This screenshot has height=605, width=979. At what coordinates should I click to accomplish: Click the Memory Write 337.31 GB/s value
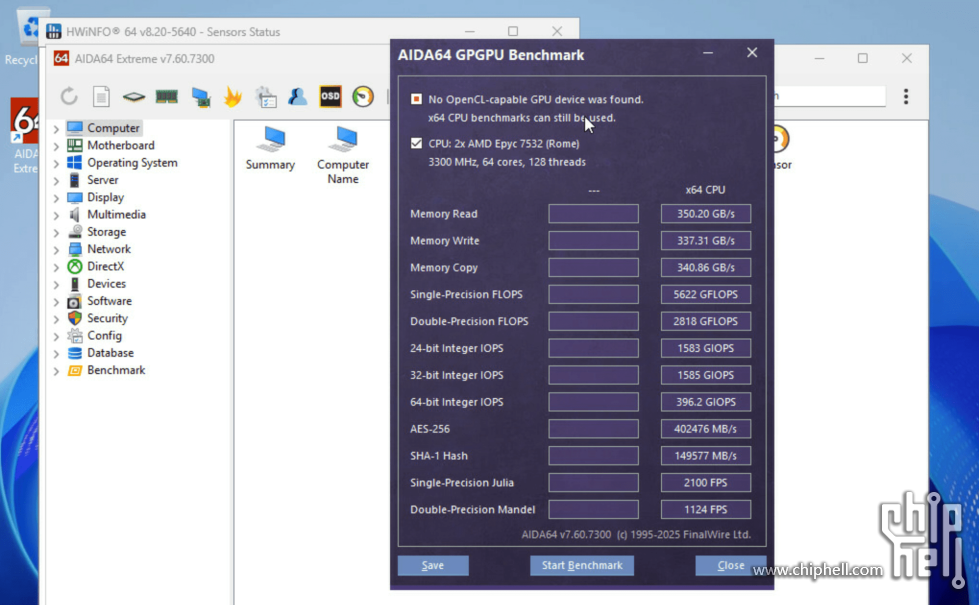click(x=706, y=240)
